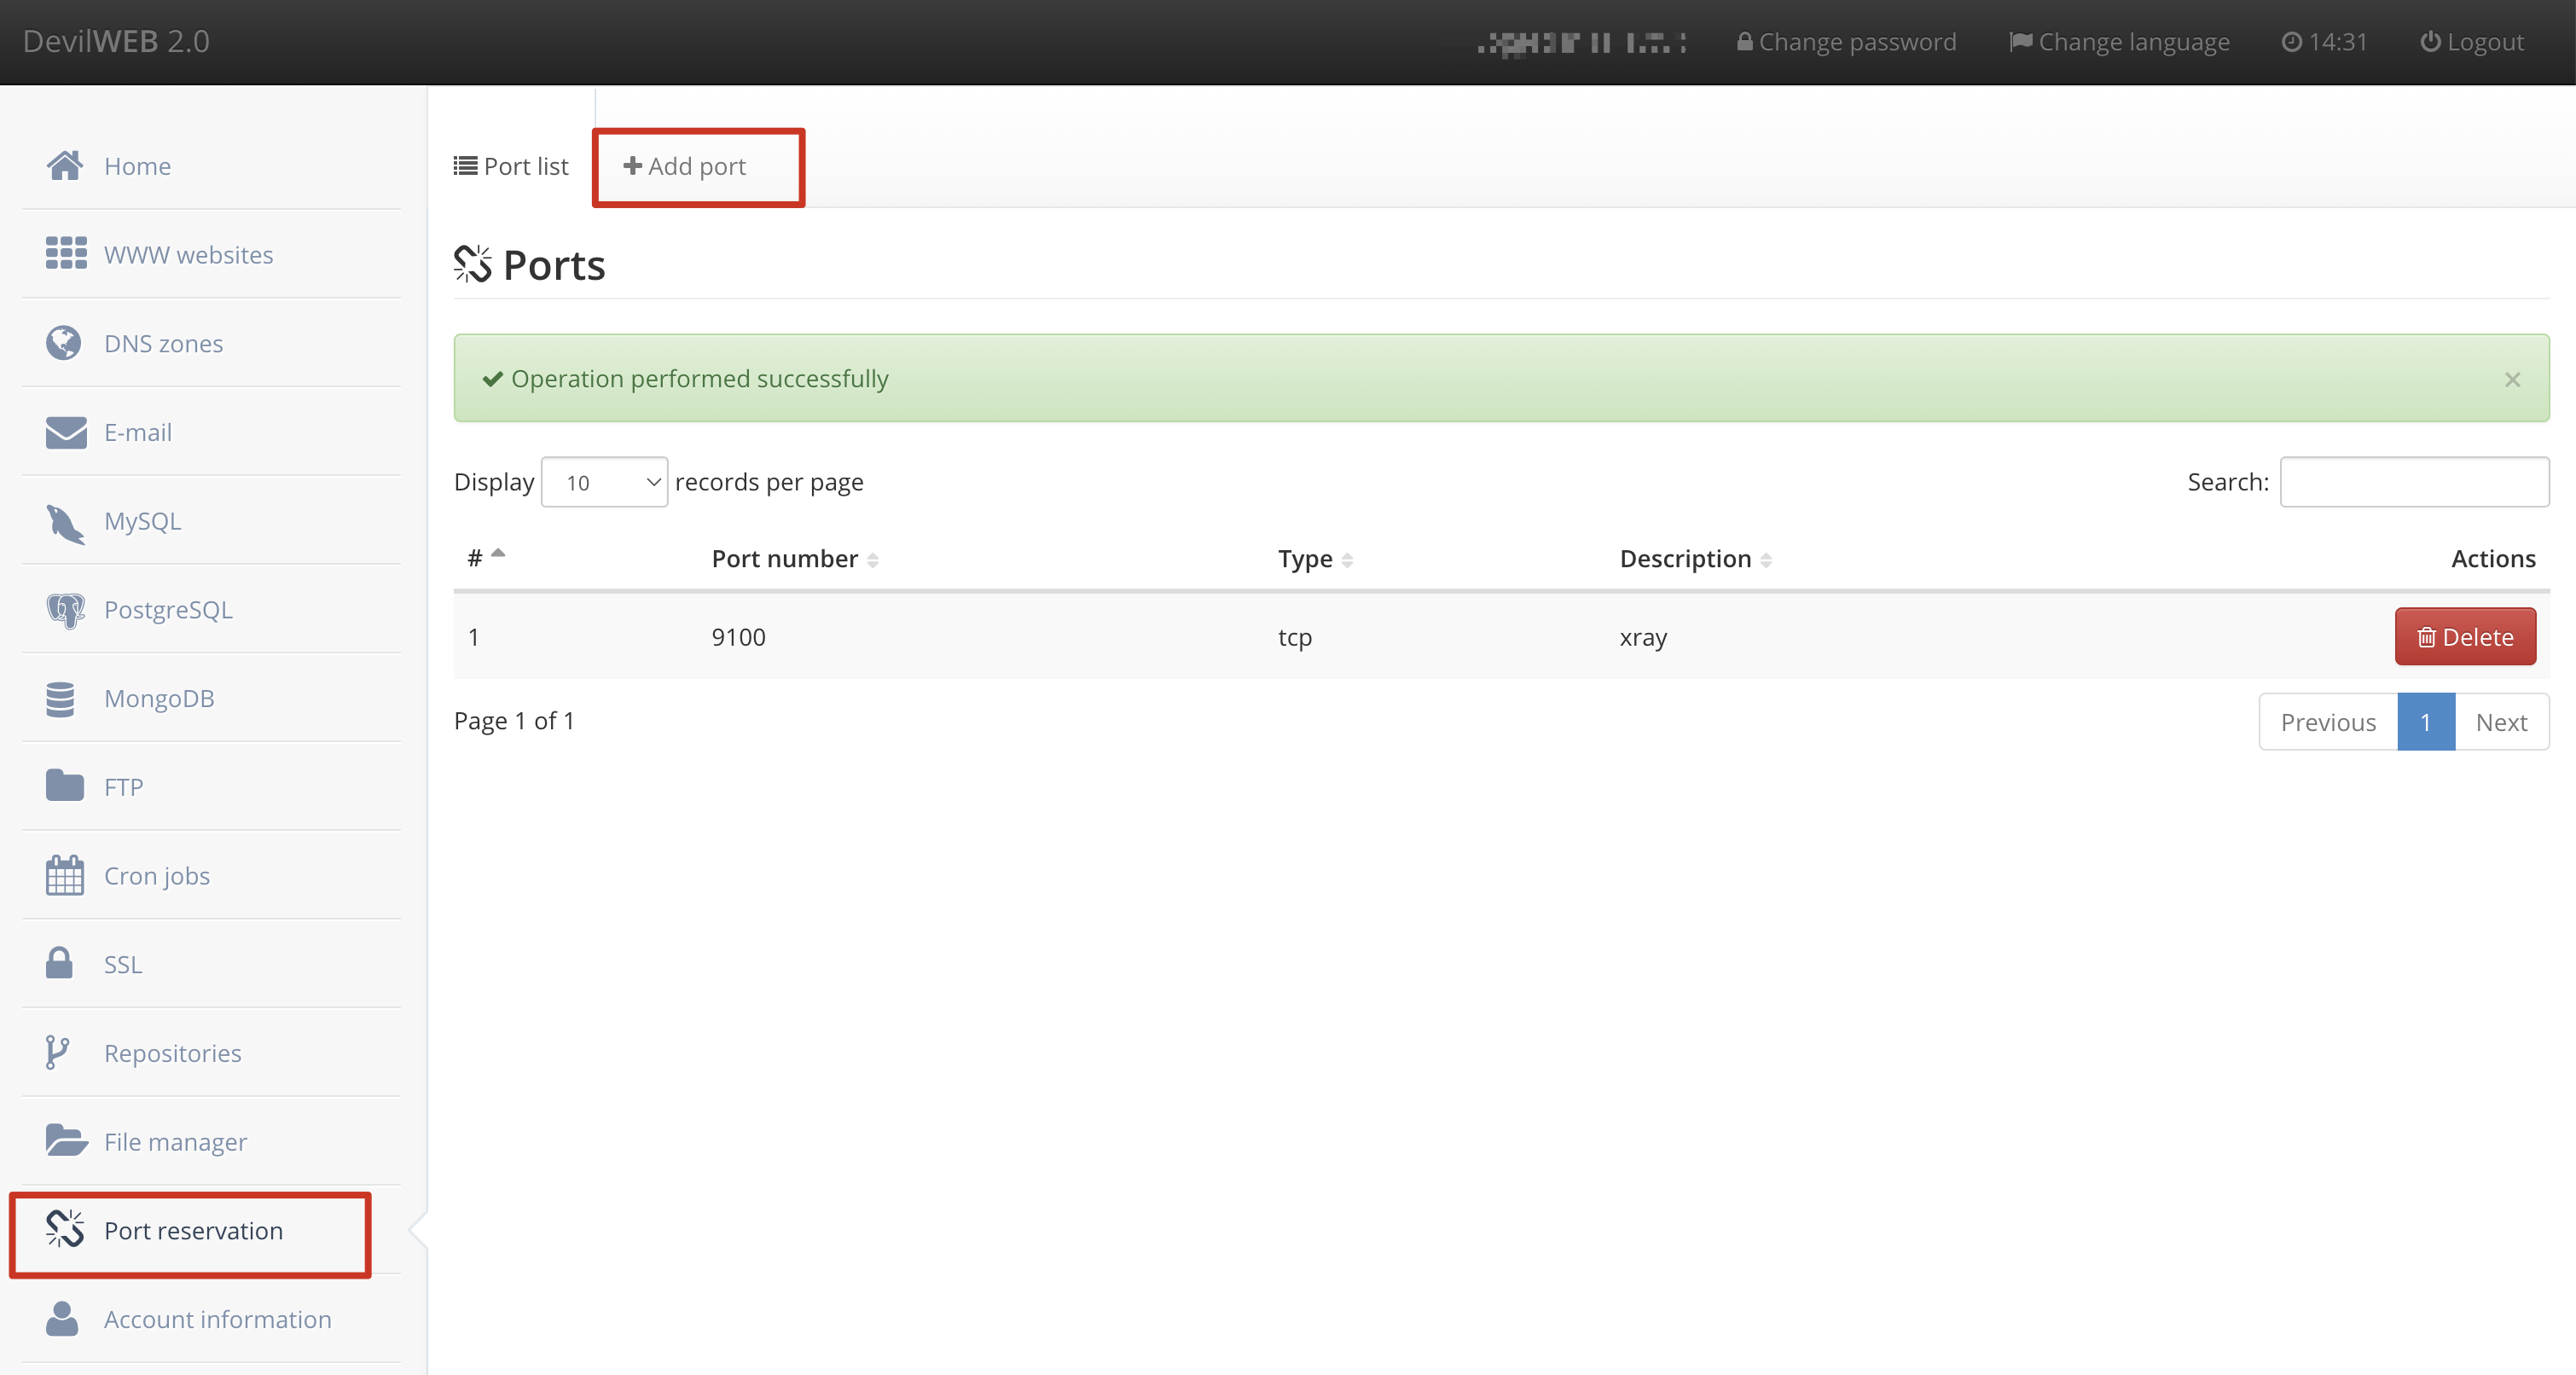This screenshot has height=1375, width=2576.
Task: Switch to the Add port tab
Action: coord(685,167)
